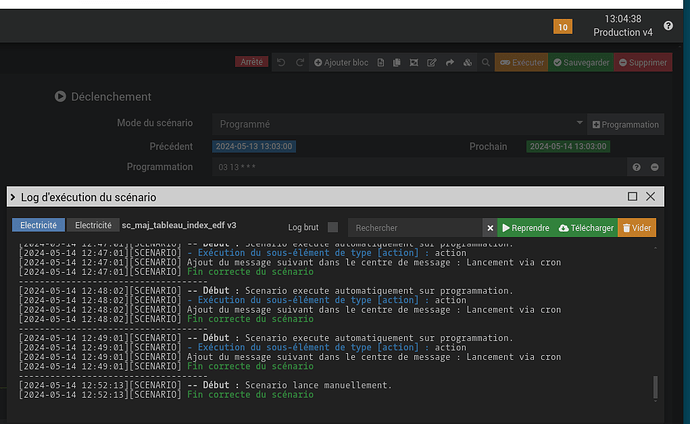Click the 13:04:38 clock in header
The width and height of the screenshot is (690, 424).
pyautogui.click(x=623, y=19)
